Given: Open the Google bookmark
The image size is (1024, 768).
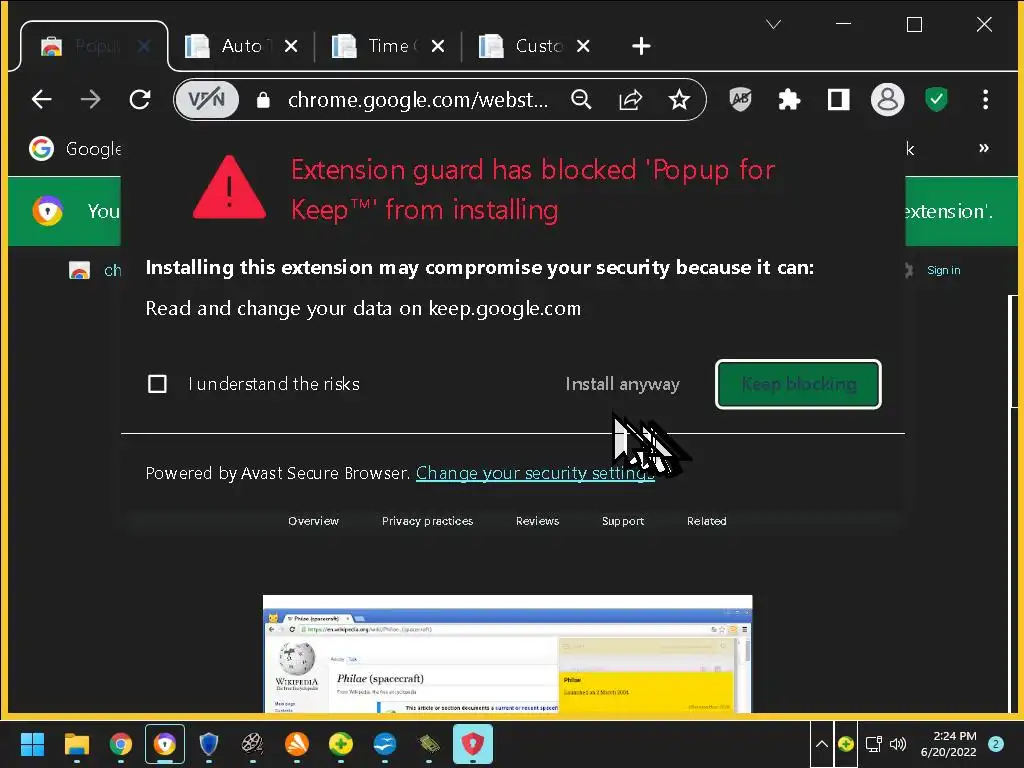Looking at the screenshot, I should [75, 149].
